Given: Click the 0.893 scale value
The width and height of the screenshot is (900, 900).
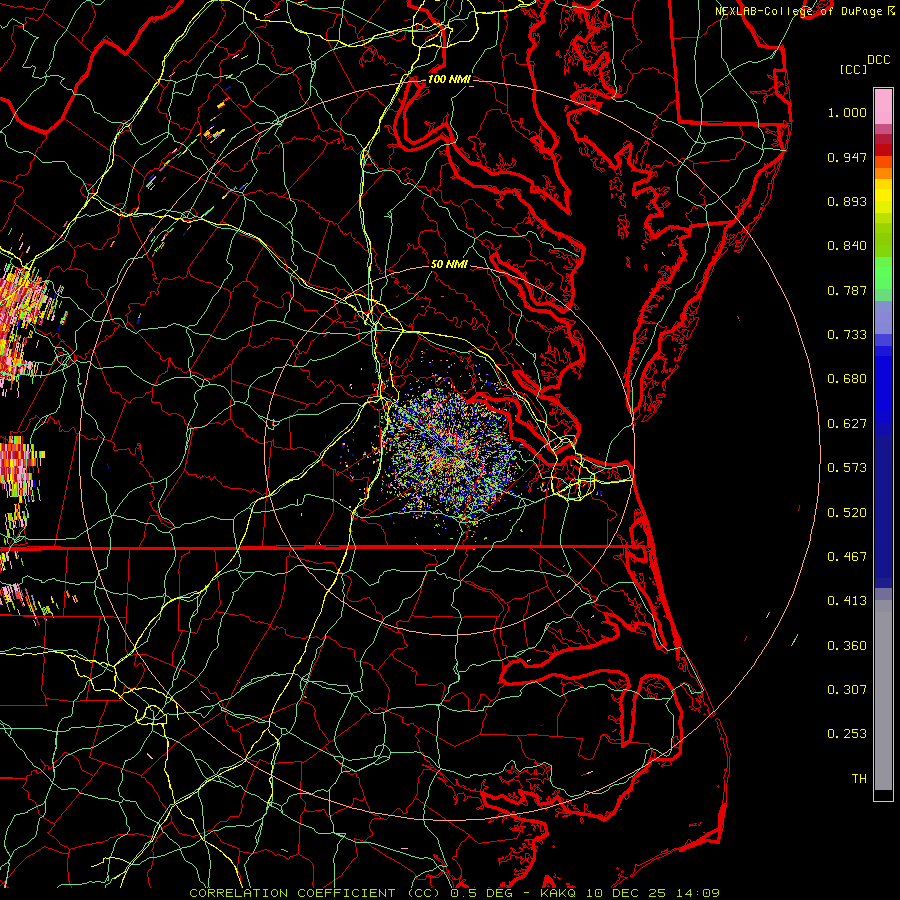Looking at the screenshot, I should [x=847, y=201].
